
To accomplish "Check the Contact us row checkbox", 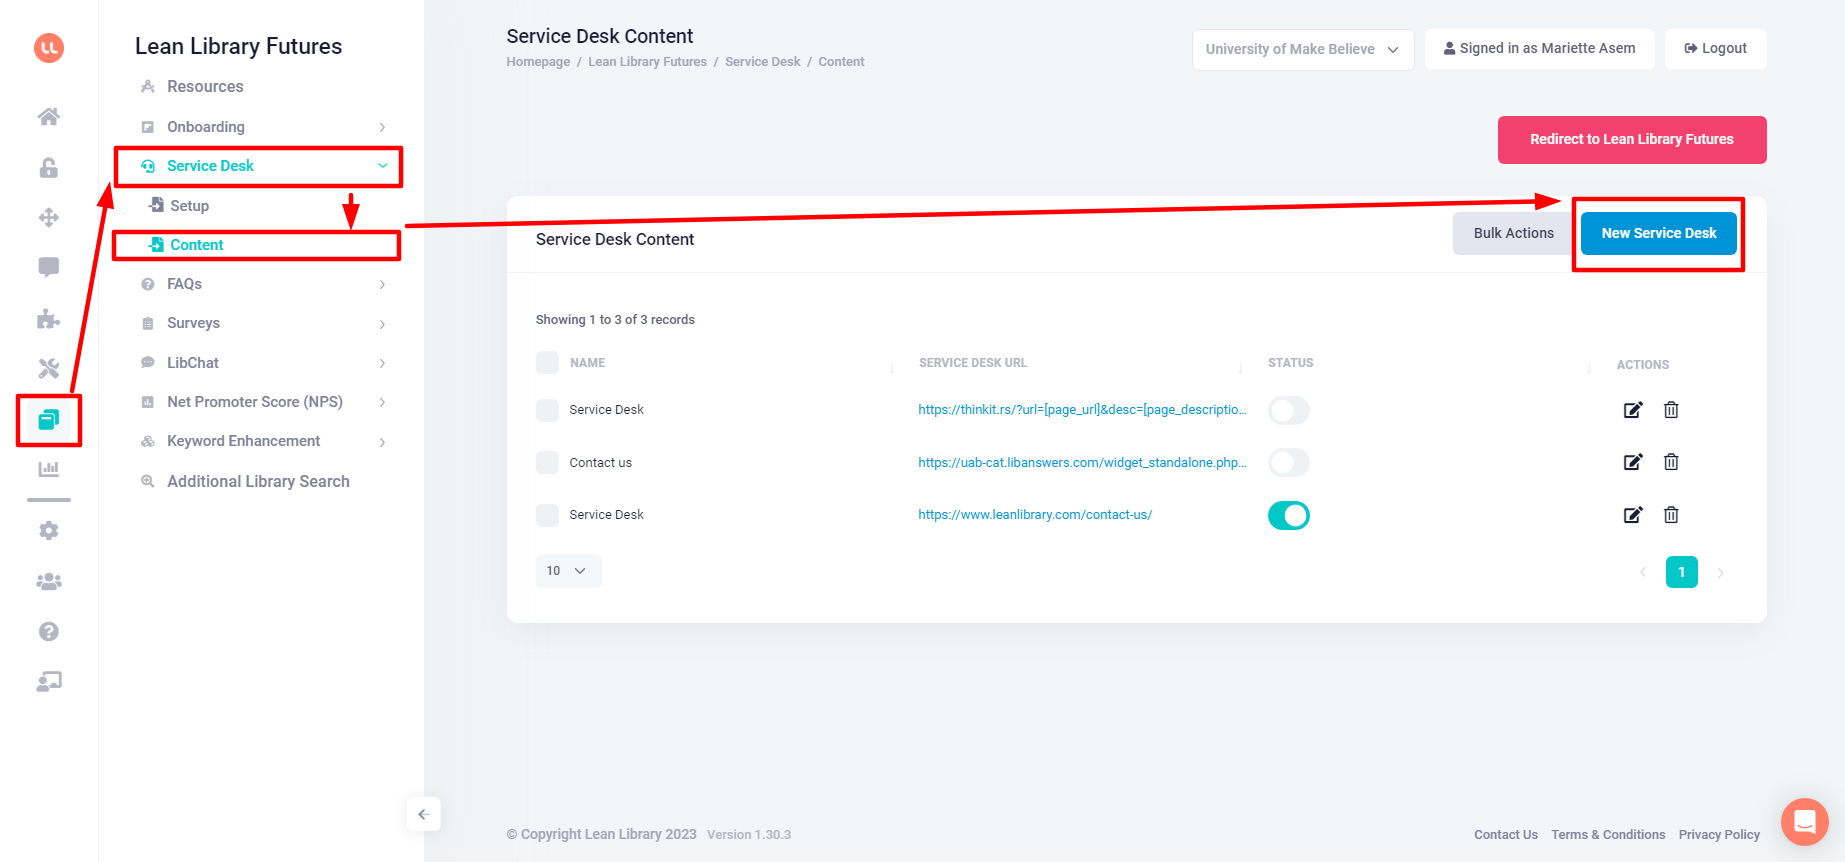I will click(x=547, y=462).
